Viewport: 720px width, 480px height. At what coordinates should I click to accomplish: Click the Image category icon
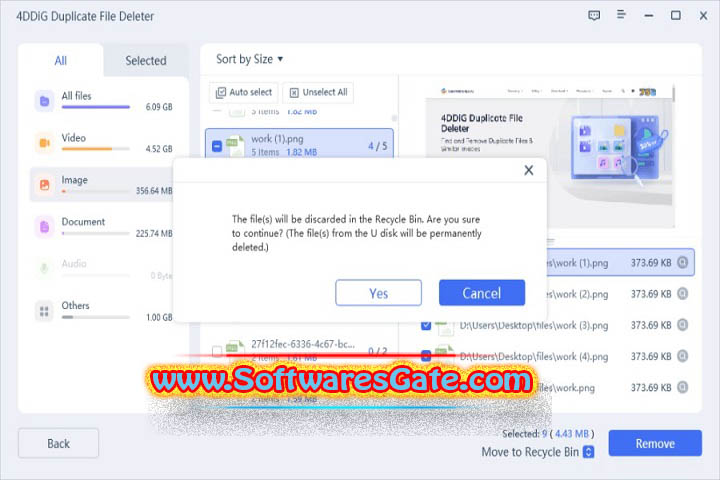pos(45,185)
